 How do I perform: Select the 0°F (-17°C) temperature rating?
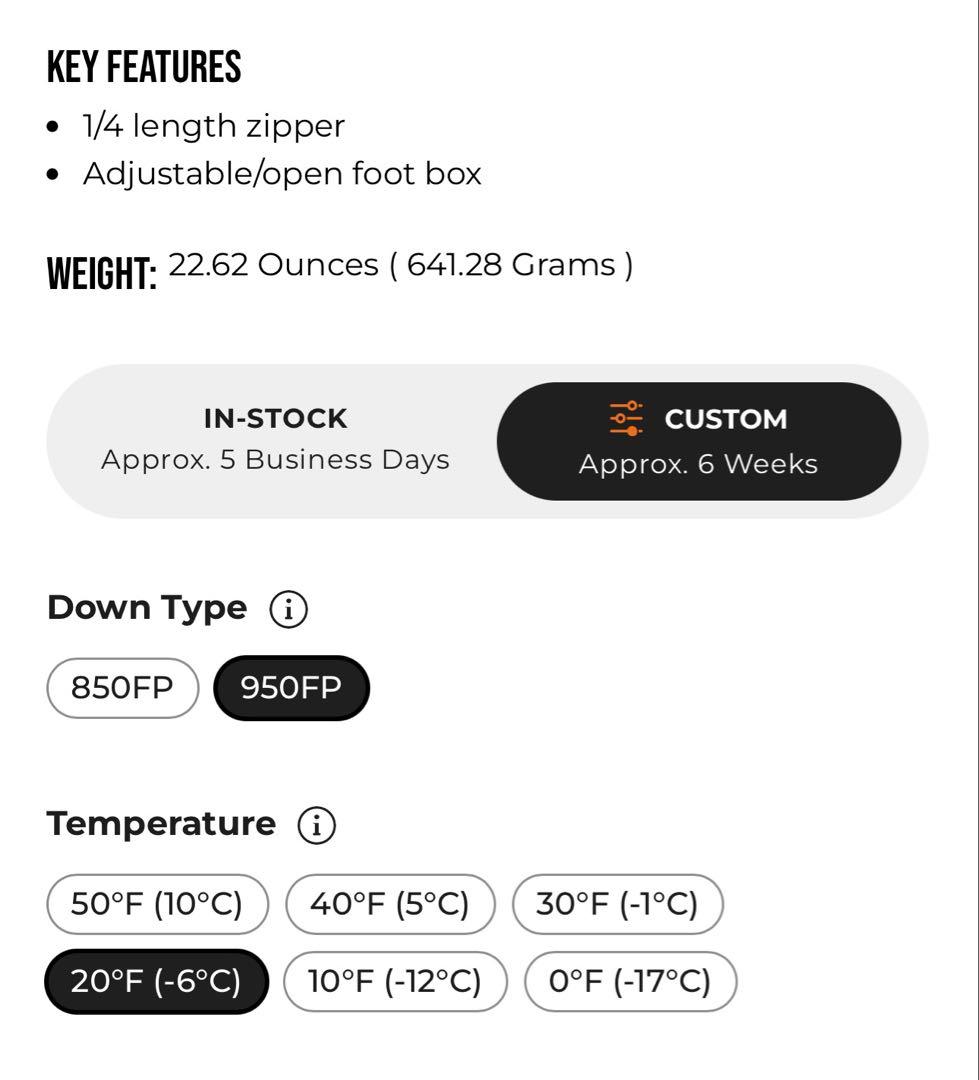coord(630,982)
